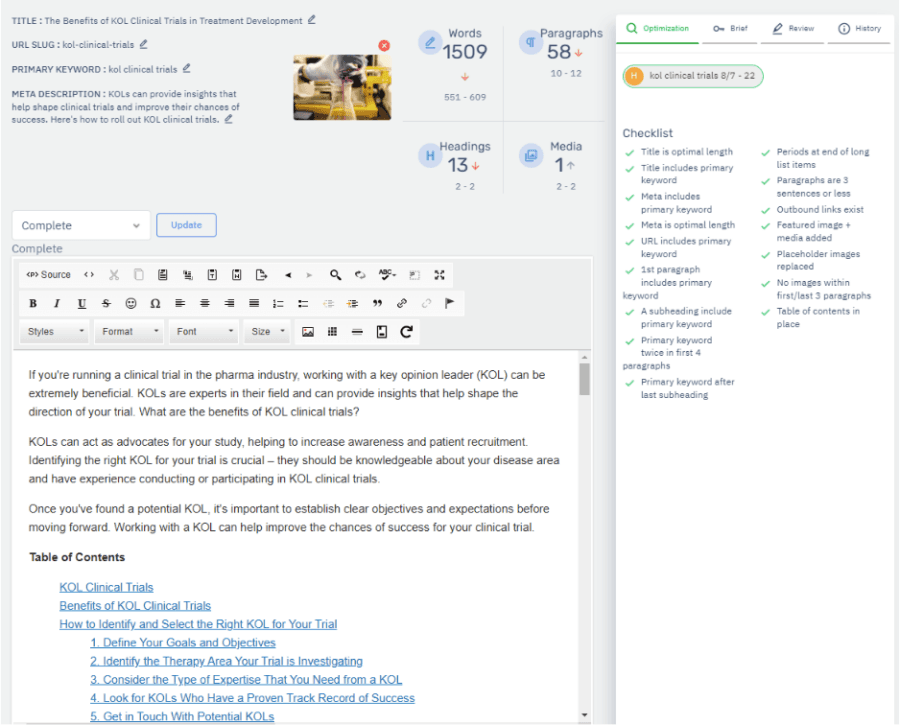
Task: Open the Benefits of KOL Clinical Trials link
Action: click(135, 606)
